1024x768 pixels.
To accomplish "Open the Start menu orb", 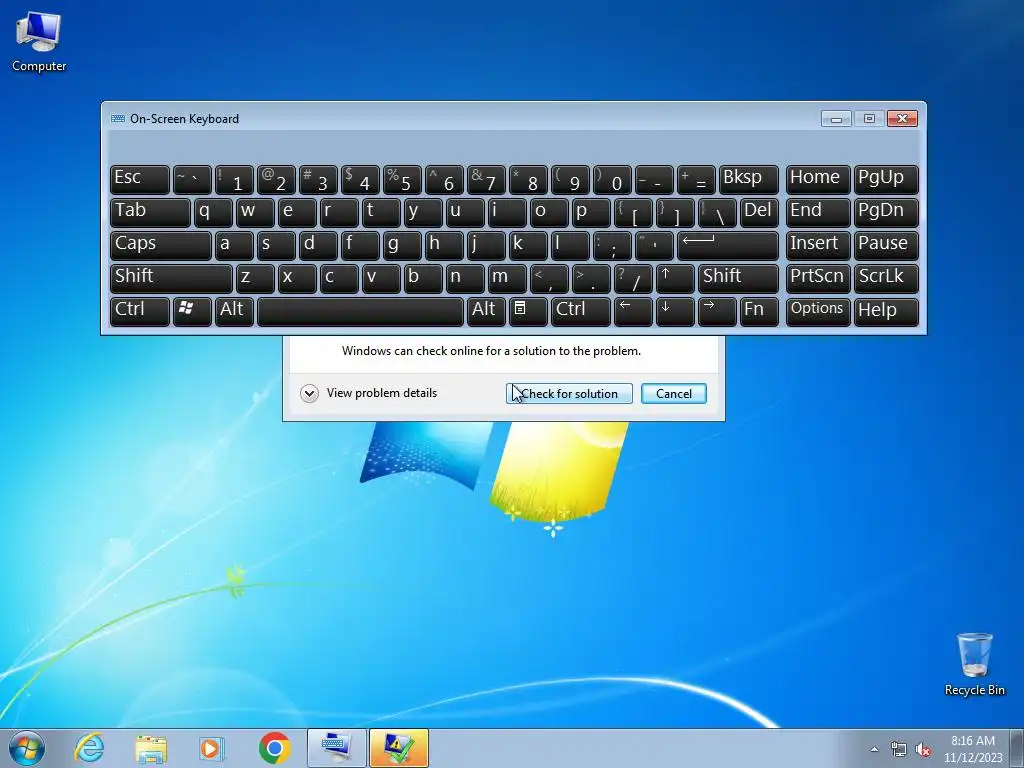I will pos(27,748).
